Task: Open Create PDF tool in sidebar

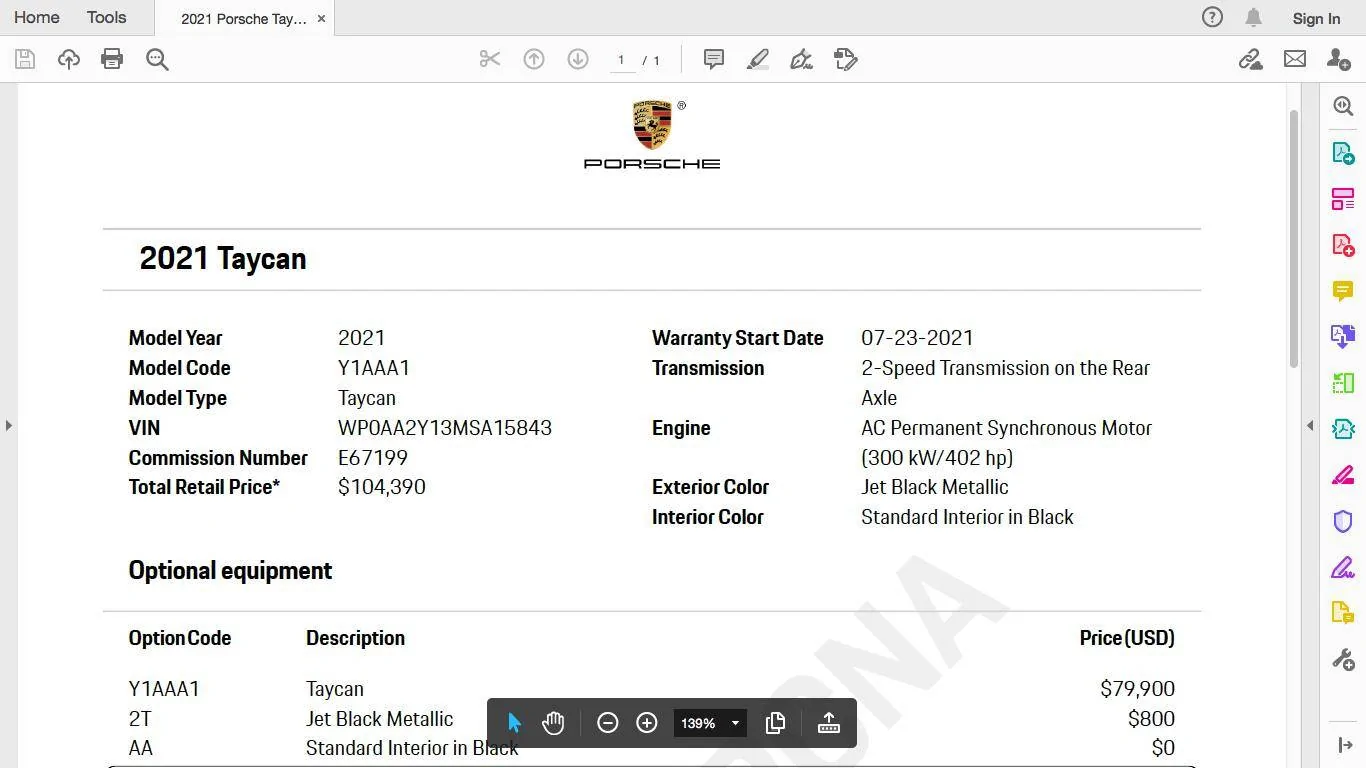Action: [1343, 245]
